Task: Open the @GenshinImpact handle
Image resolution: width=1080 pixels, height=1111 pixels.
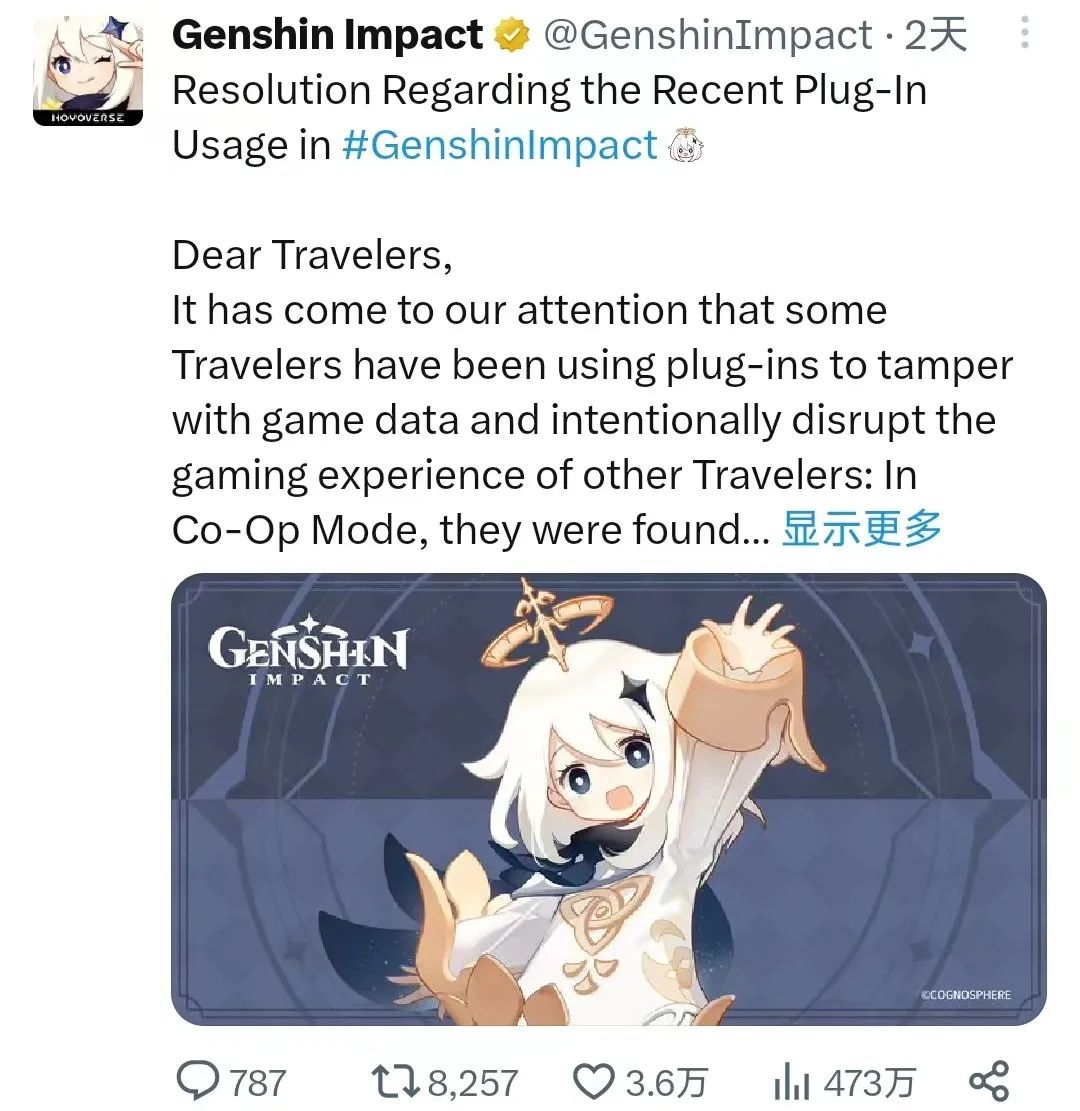Action: pyautogui.click(x=708, y=35)
